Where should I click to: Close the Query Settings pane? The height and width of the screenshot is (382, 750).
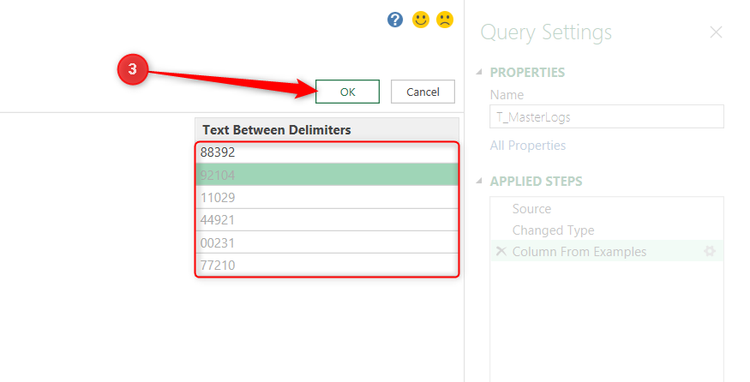coord(716,32)
